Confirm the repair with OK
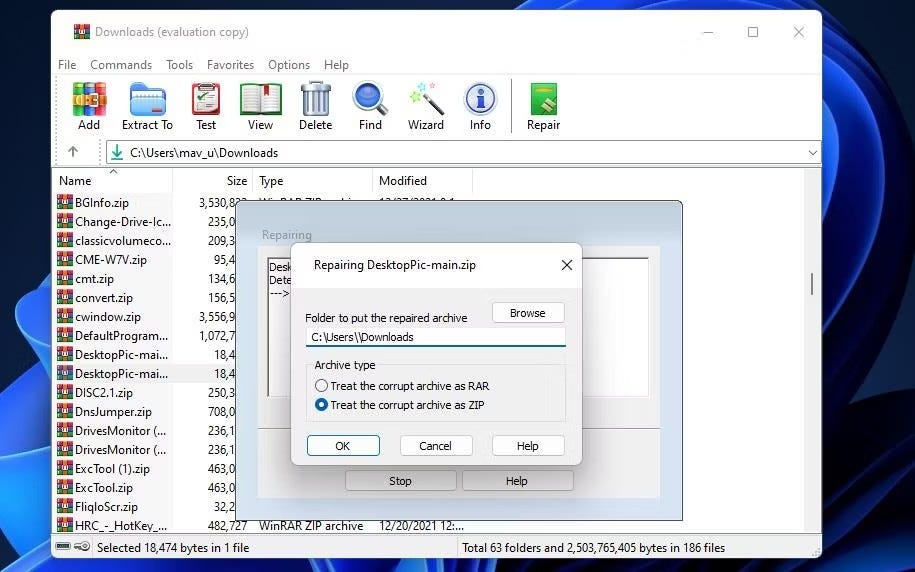915x572 pixels. [x=343, y=446]
